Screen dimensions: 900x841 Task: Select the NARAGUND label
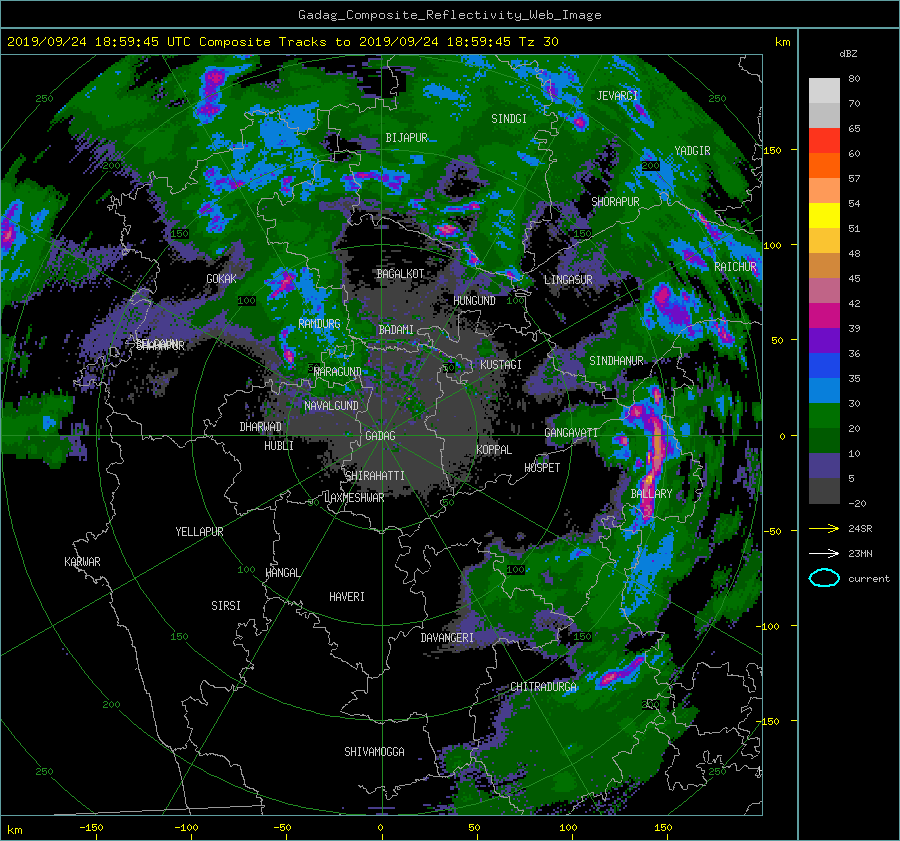(x=338, y=371)
